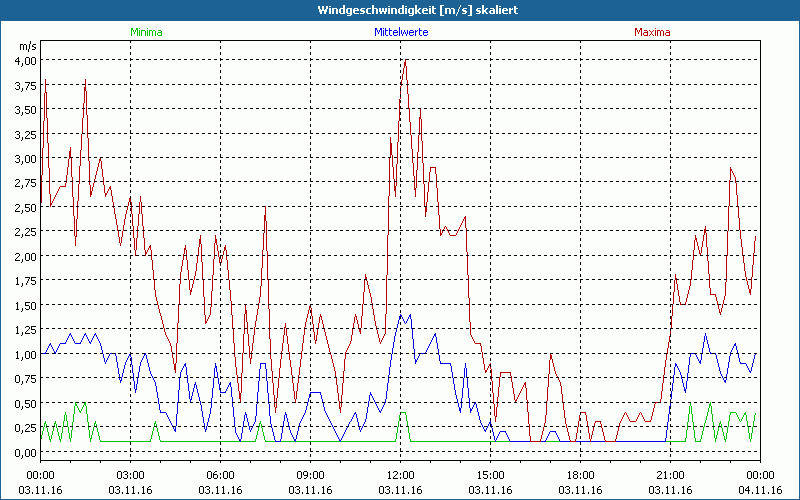Viewport: 800px width, 500px height.
Task: Click the green Minima legend label
Action: pyautogui.click(x=146, y=32)
